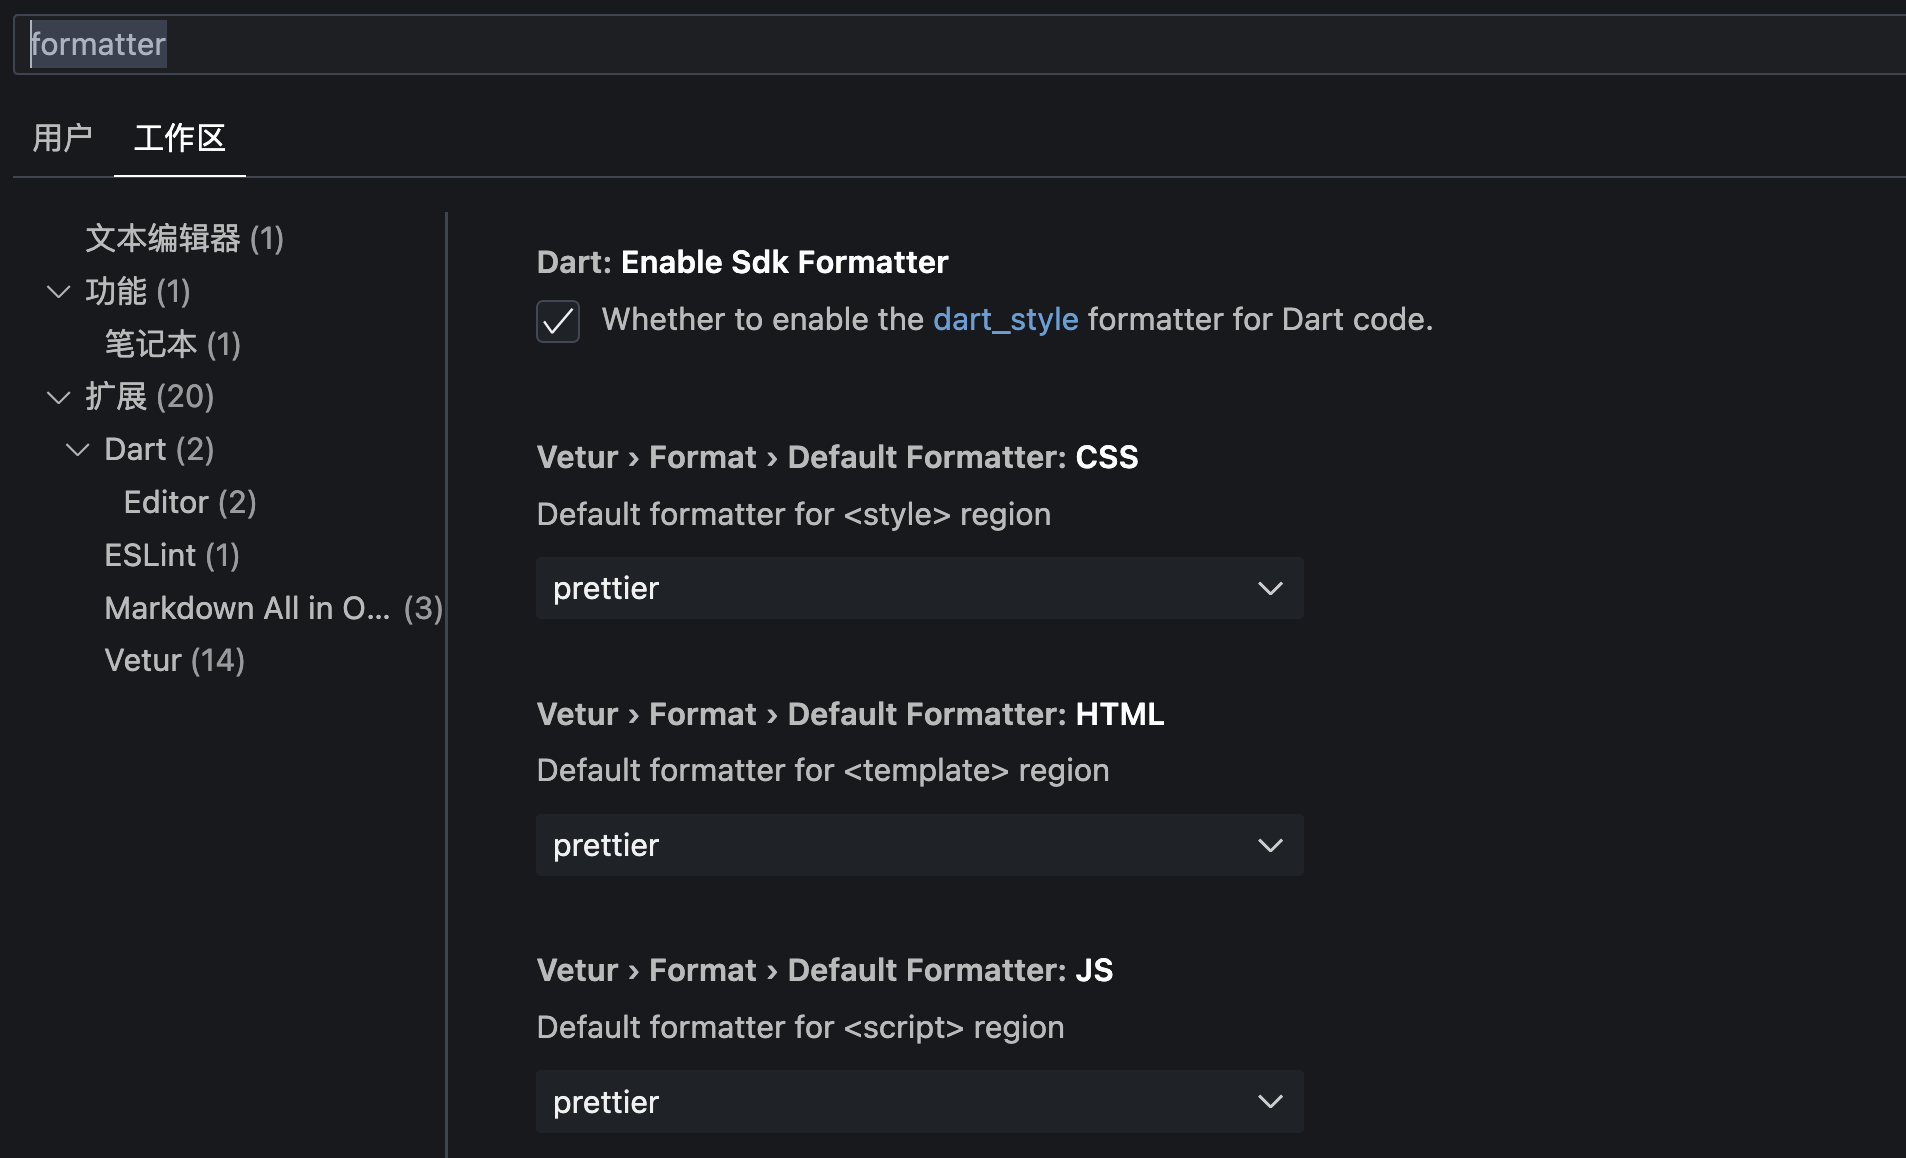Open the CSS default formatter dropdown
This screenshot has height=1158, width=1906.
click(x=920, y=588)
